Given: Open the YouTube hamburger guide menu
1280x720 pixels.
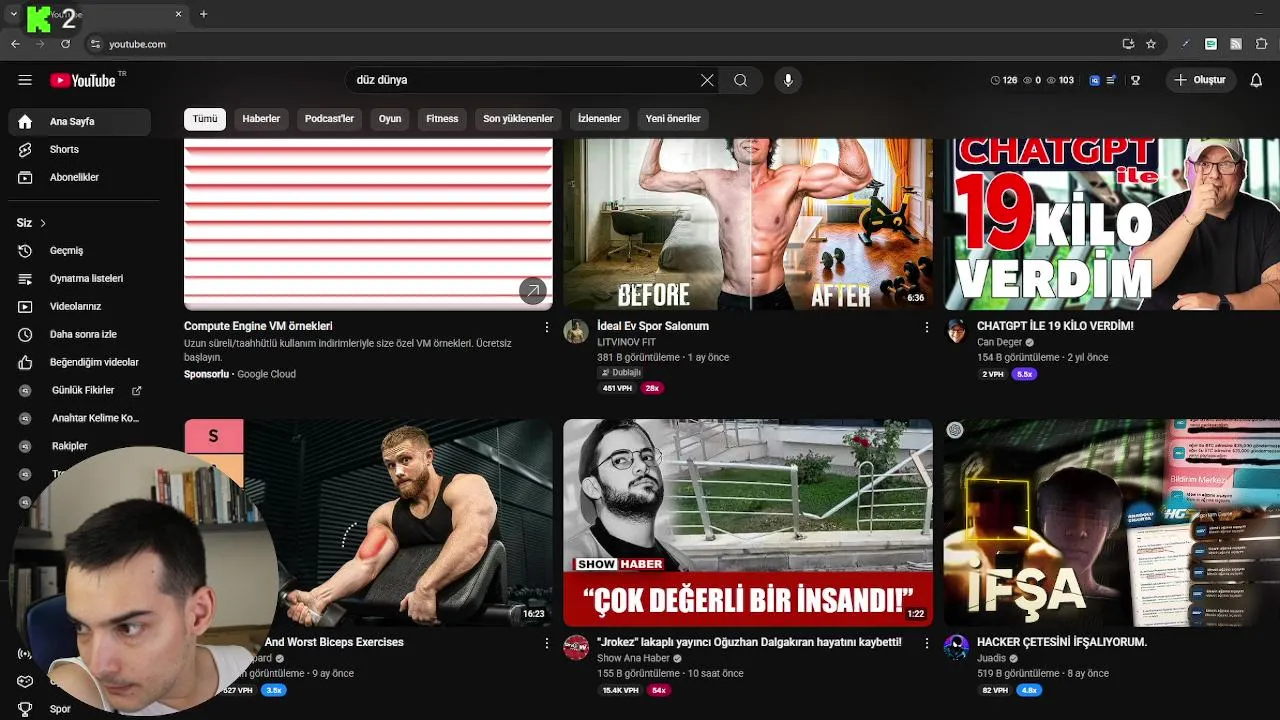Looking at the screenshot, I should point(25,80).
